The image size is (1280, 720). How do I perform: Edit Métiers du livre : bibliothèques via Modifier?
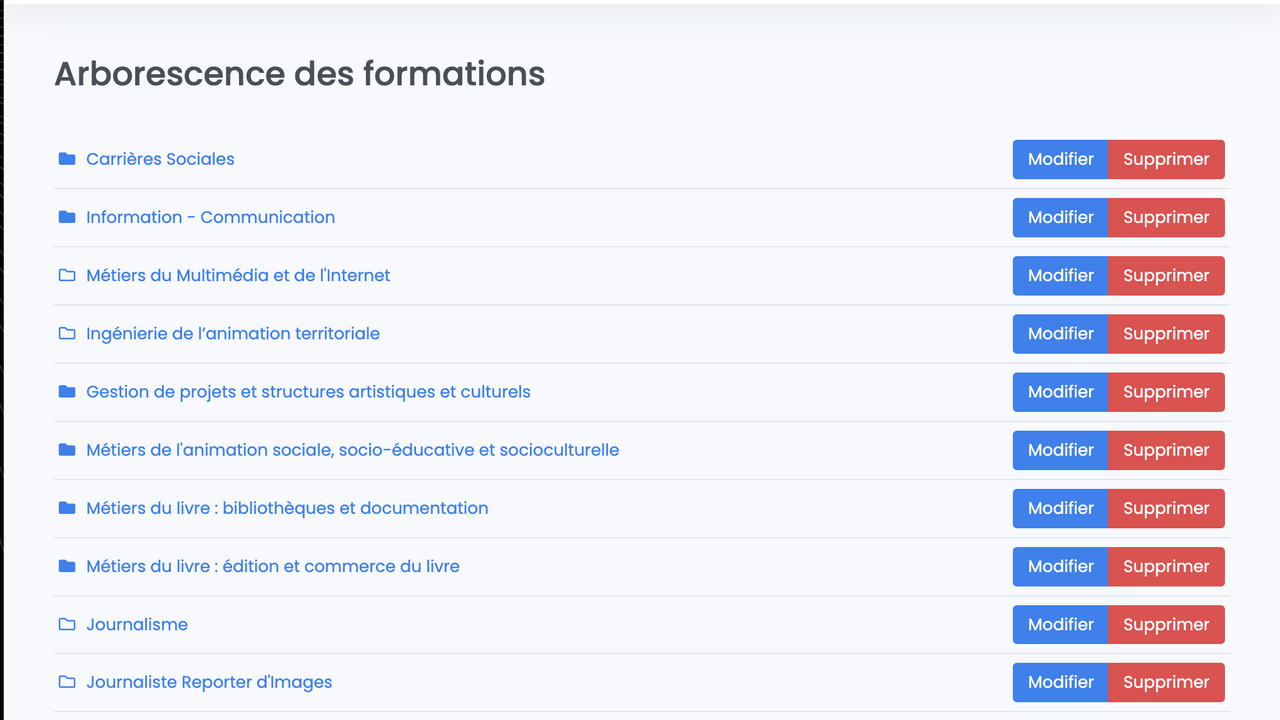coord(1060,508)
